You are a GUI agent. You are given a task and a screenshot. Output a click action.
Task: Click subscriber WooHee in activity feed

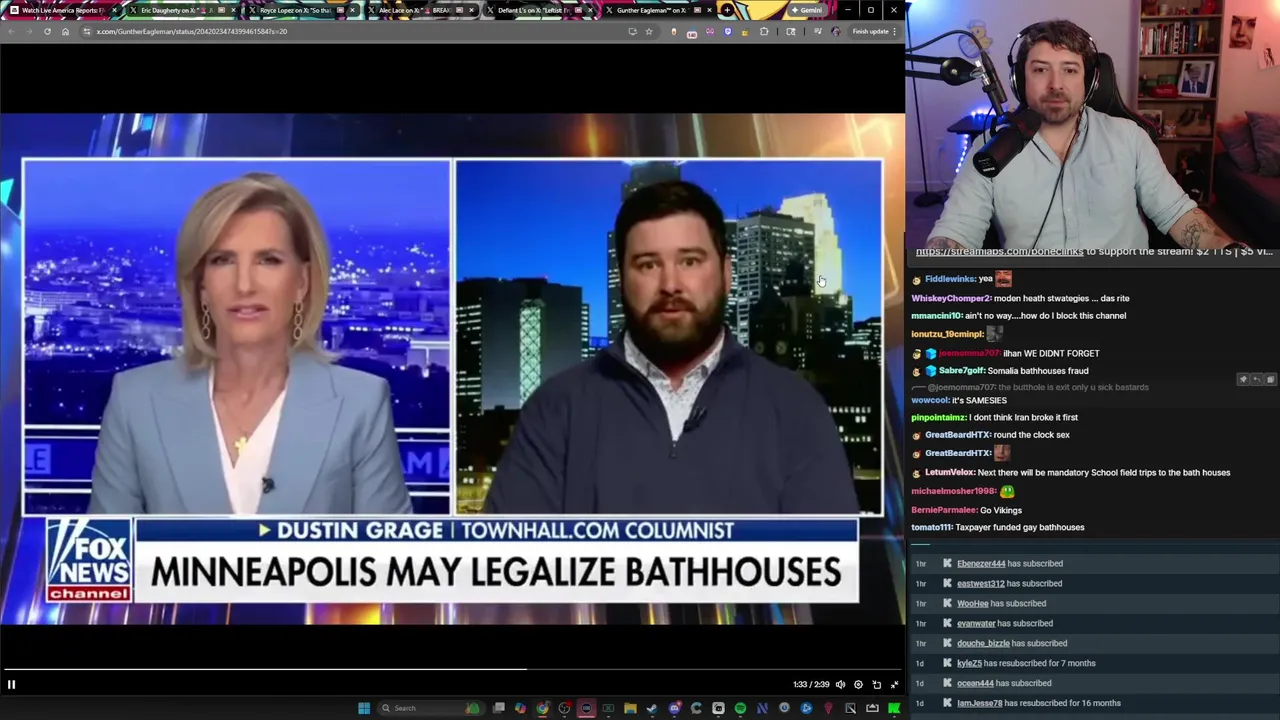(972, 604)
